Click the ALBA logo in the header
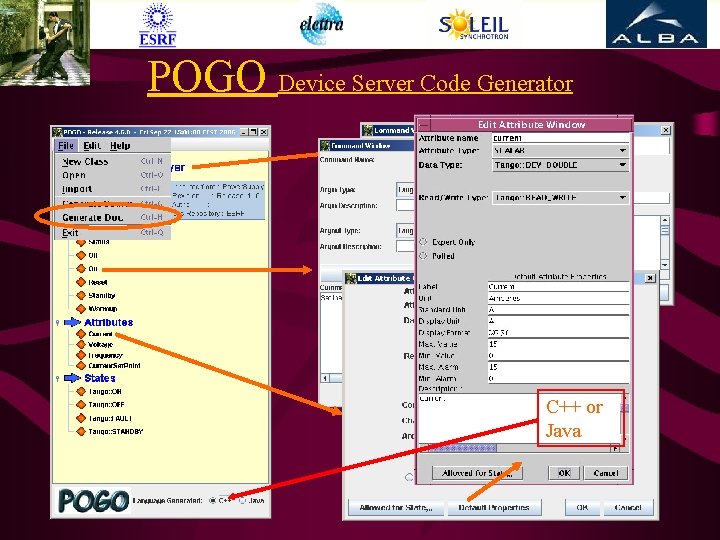The height and width of the screenshot is (540, 720). pyautogui.click(x=656, y=24)
